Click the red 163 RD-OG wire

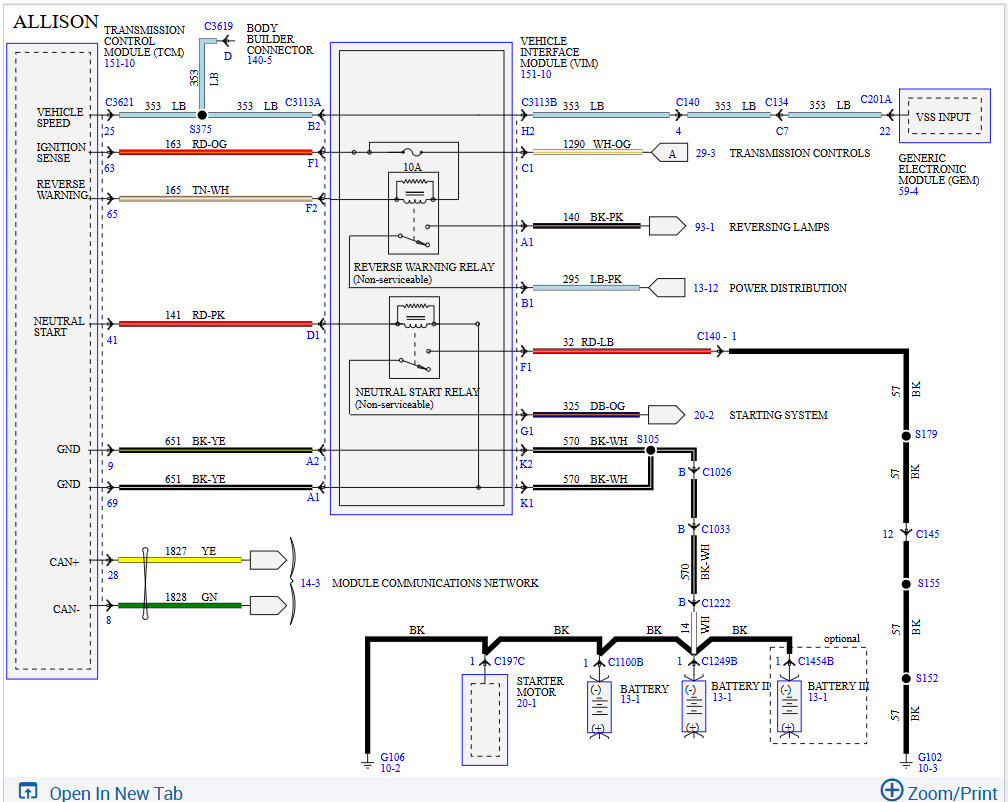click(x=215, y=152)
